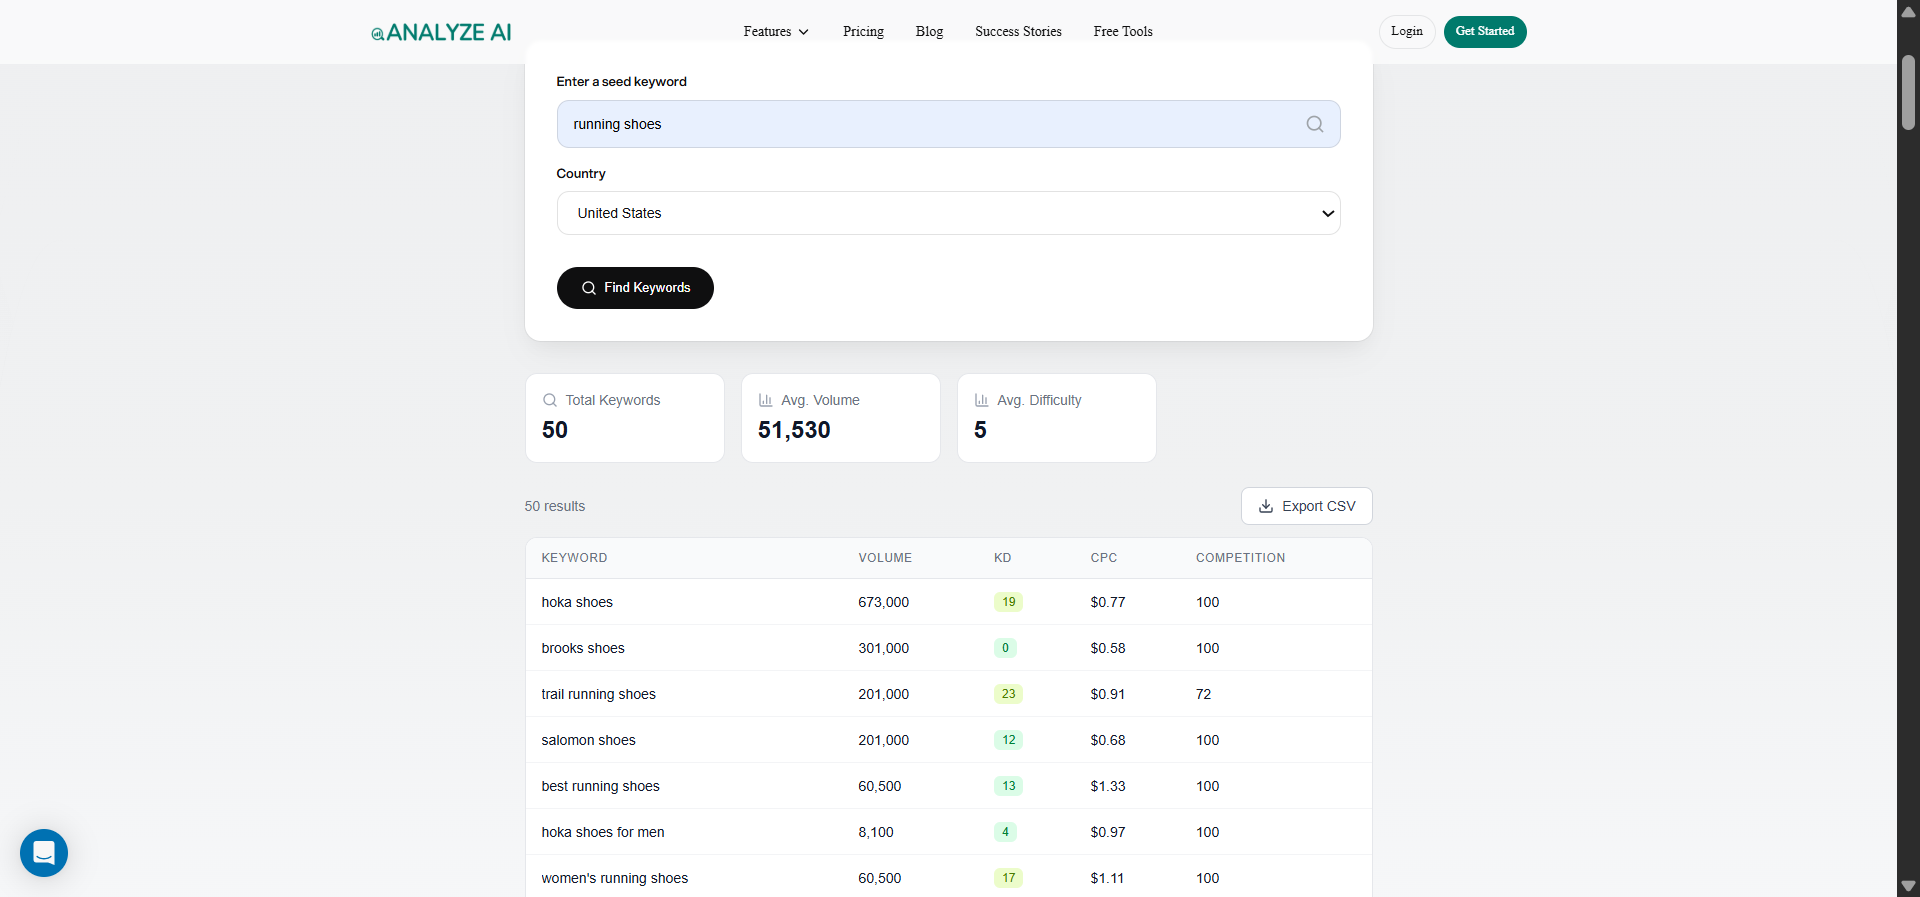Click the 8,100 volume value

pyautogui.click(x=876, y=832)
